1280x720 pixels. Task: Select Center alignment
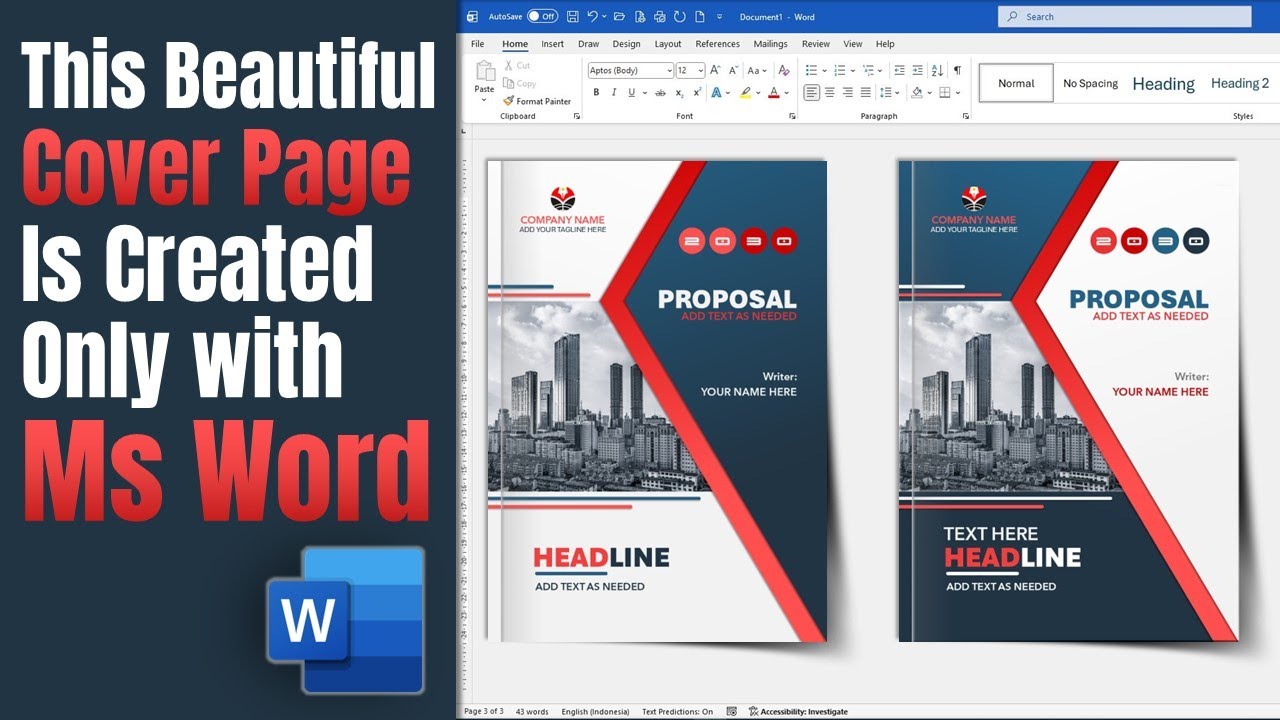click(830, 92)
